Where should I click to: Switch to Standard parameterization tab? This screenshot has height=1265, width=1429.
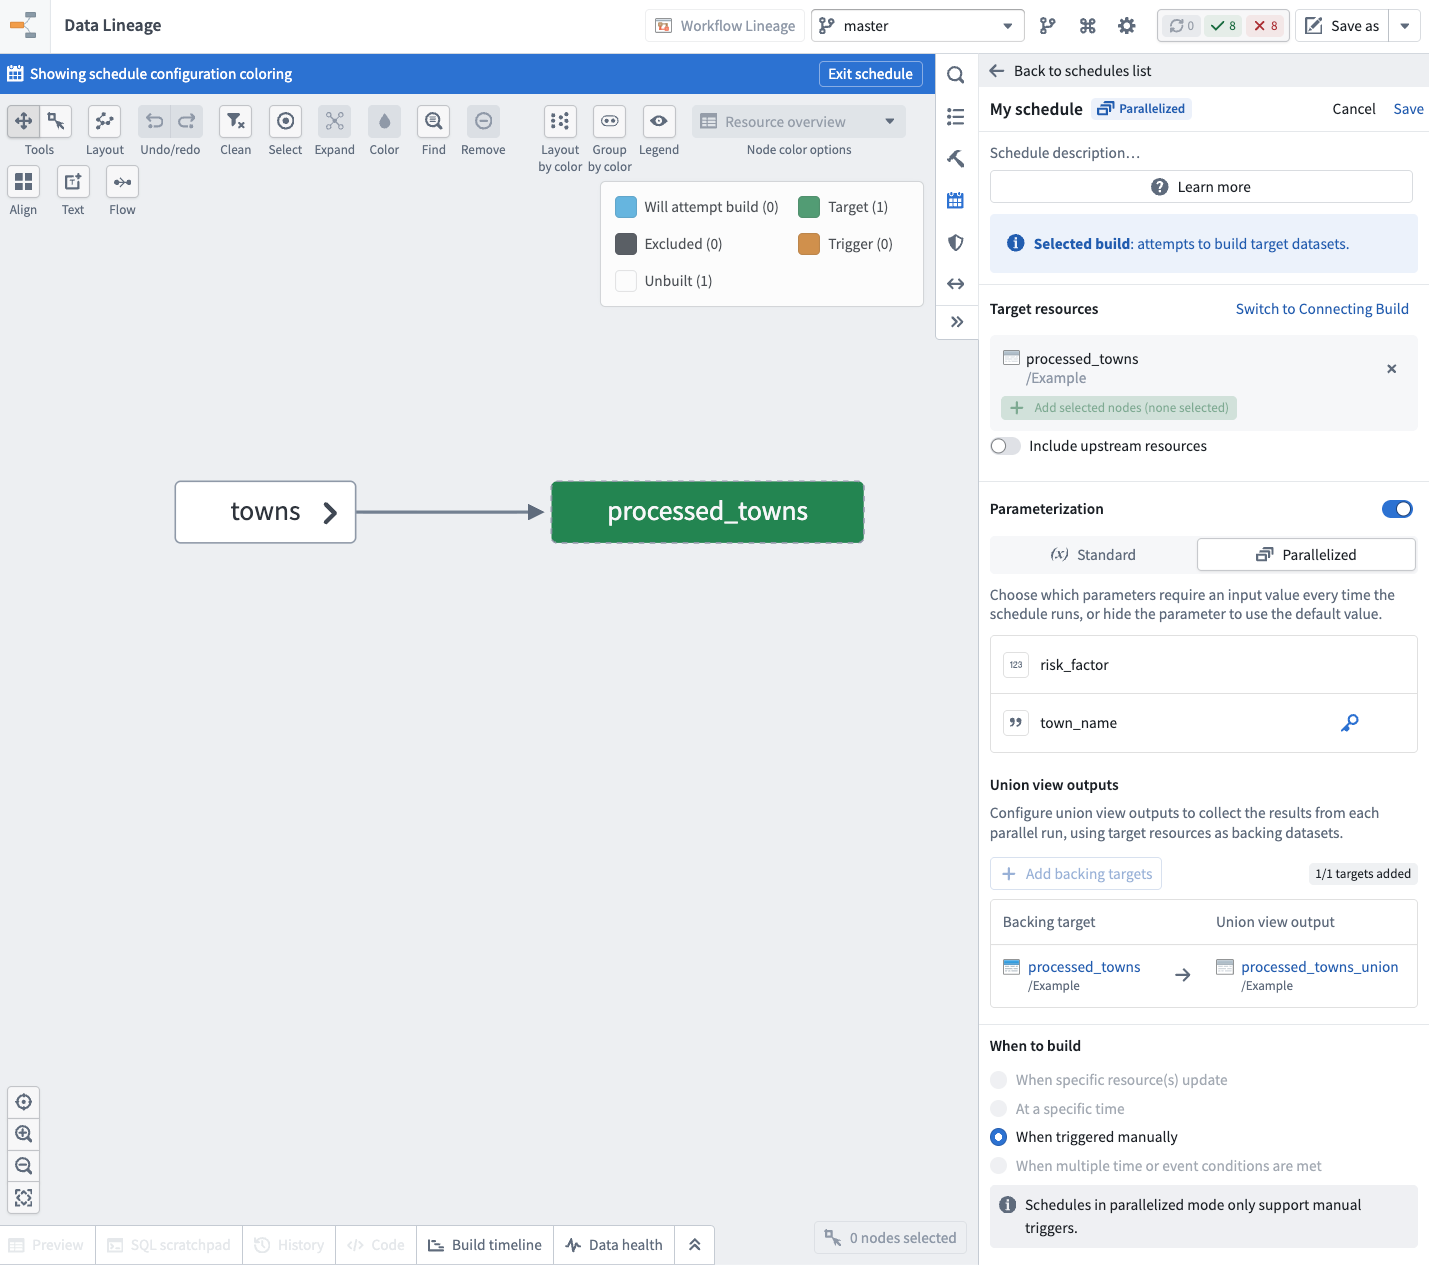point(1093,555)
